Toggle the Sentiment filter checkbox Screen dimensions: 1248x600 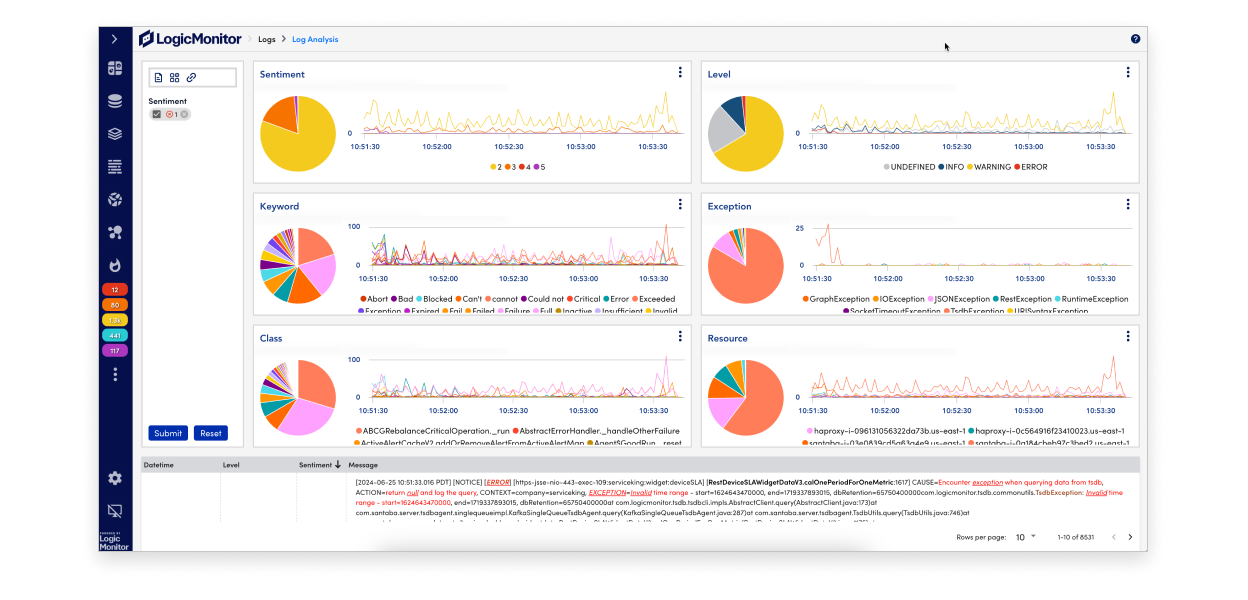pyautogui.click(x=156, y=114)
